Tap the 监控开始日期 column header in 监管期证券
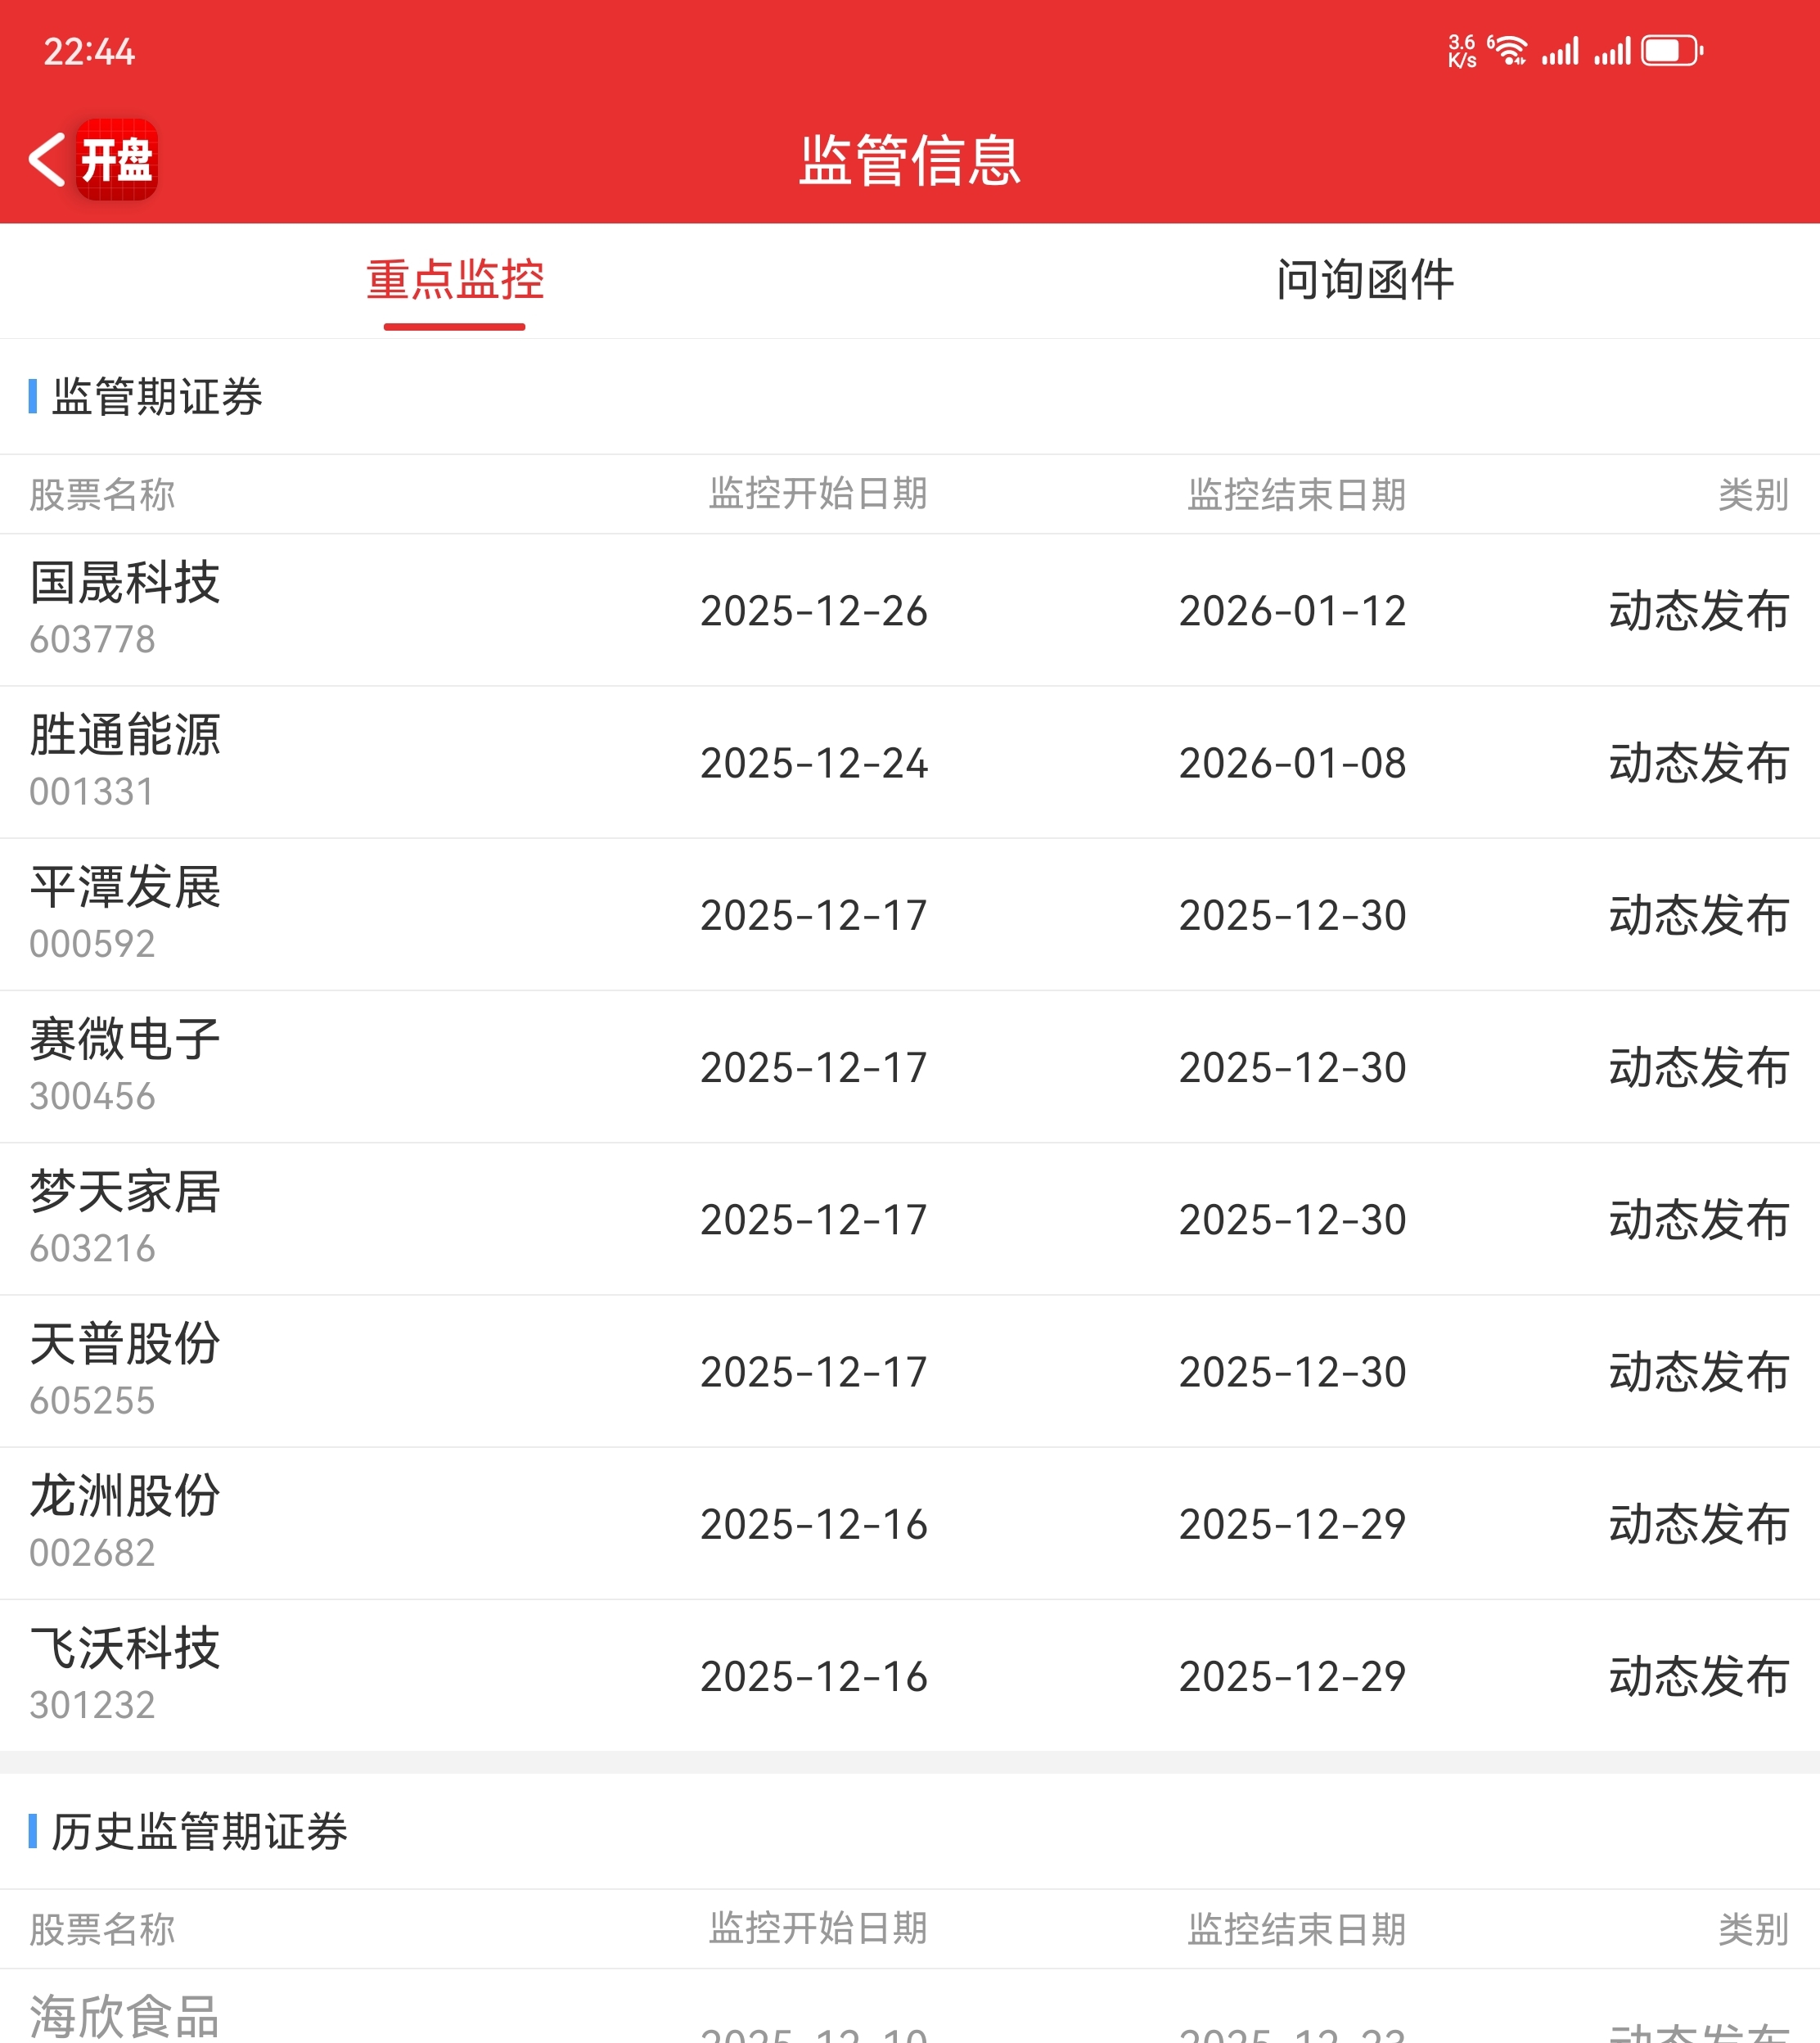1820x2043 pixels. click(x=818, y=494)
